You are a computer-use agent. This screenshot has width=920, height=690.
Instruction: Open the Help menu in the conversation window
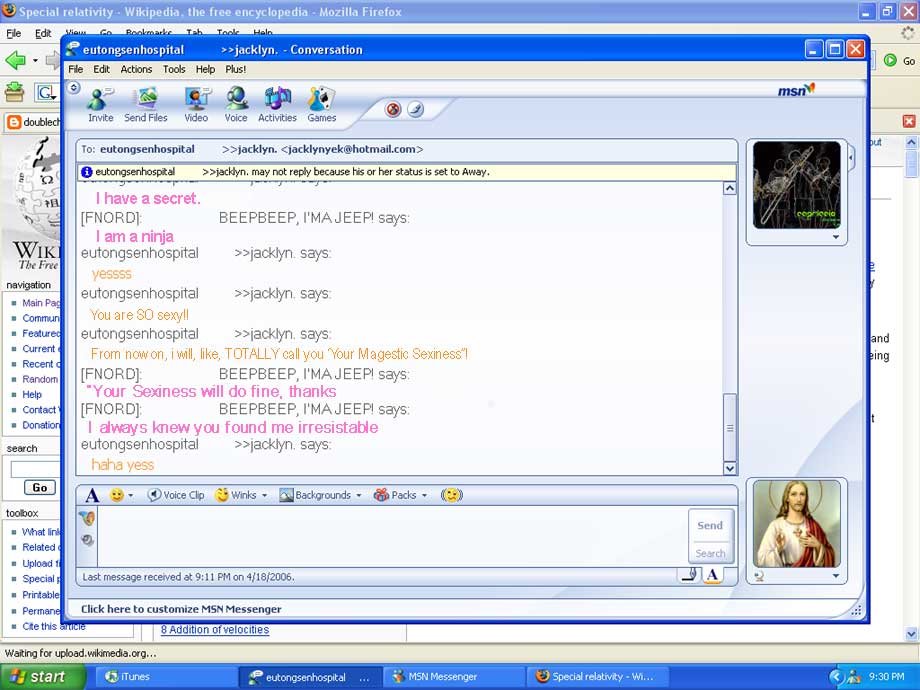coord(205,69)
